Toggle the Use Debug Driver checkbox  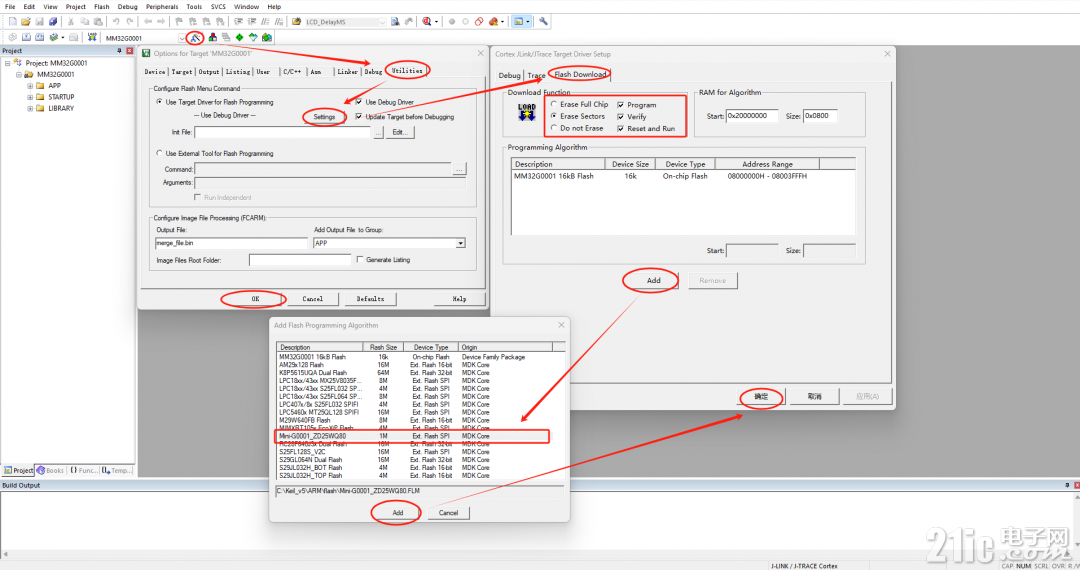pos(359,102)
